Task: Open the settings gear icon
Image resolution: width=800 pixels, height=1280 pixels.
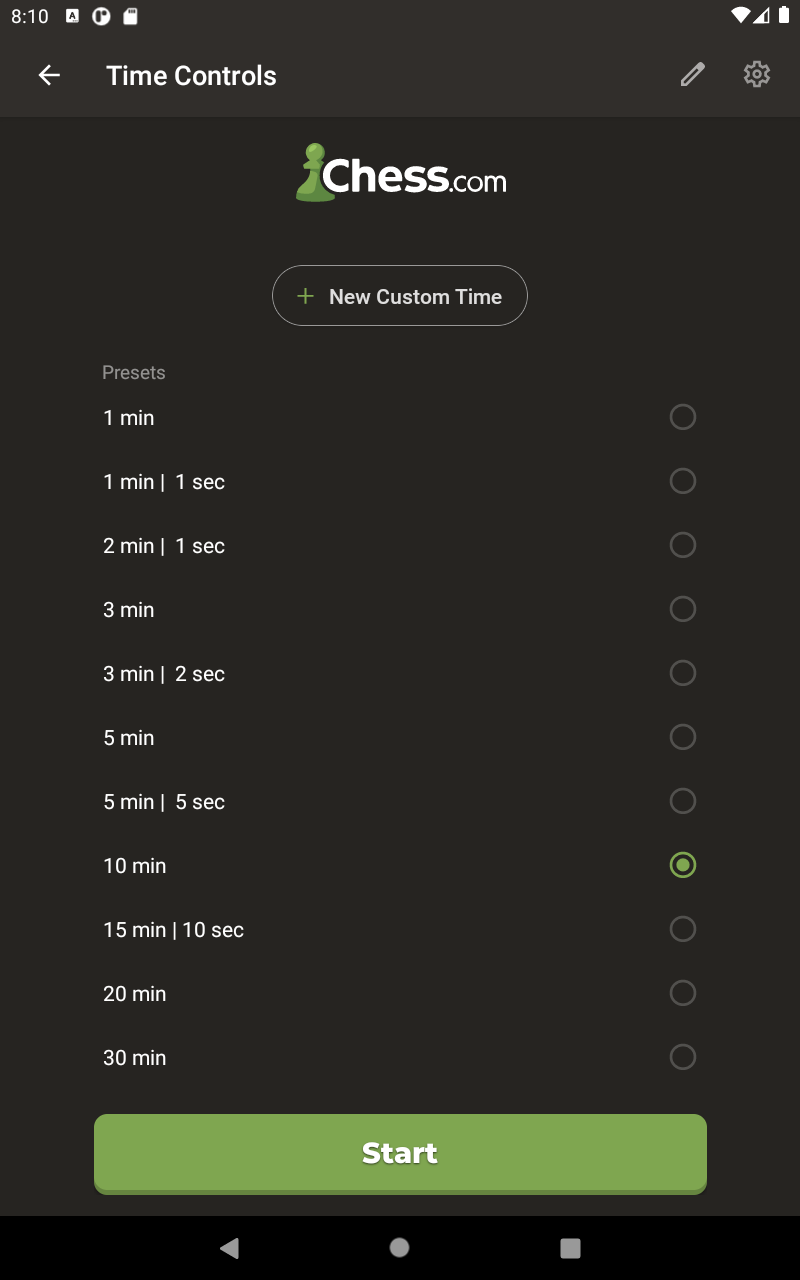Action: (757, 75)
